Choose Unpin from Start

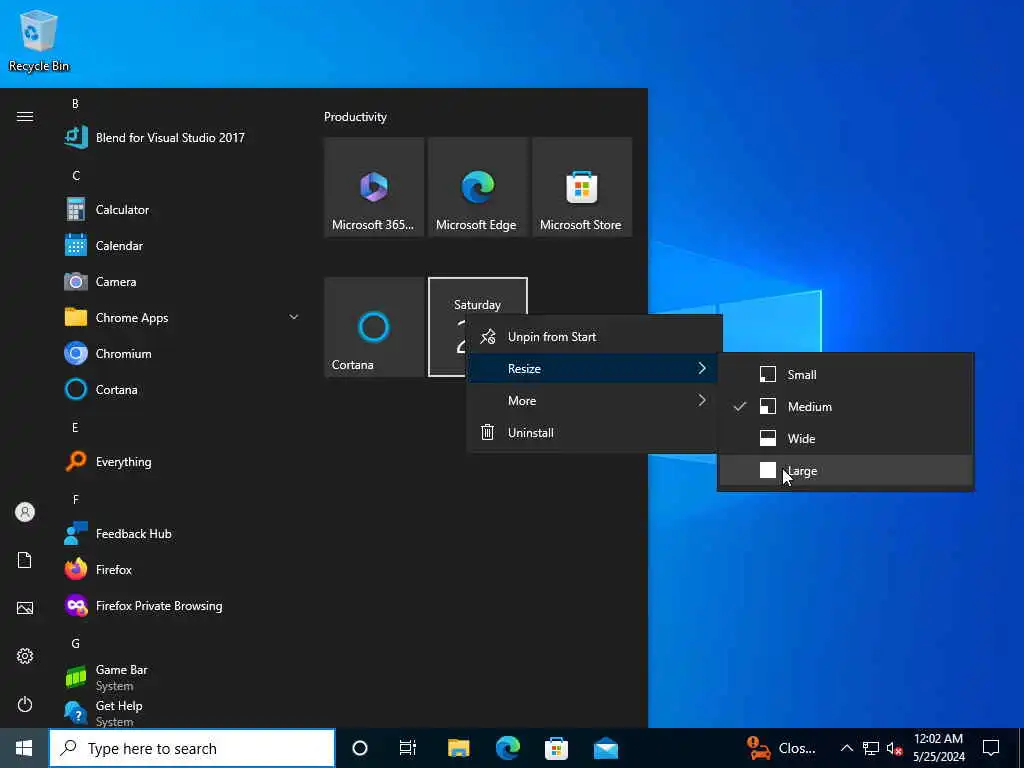(594, 337)
